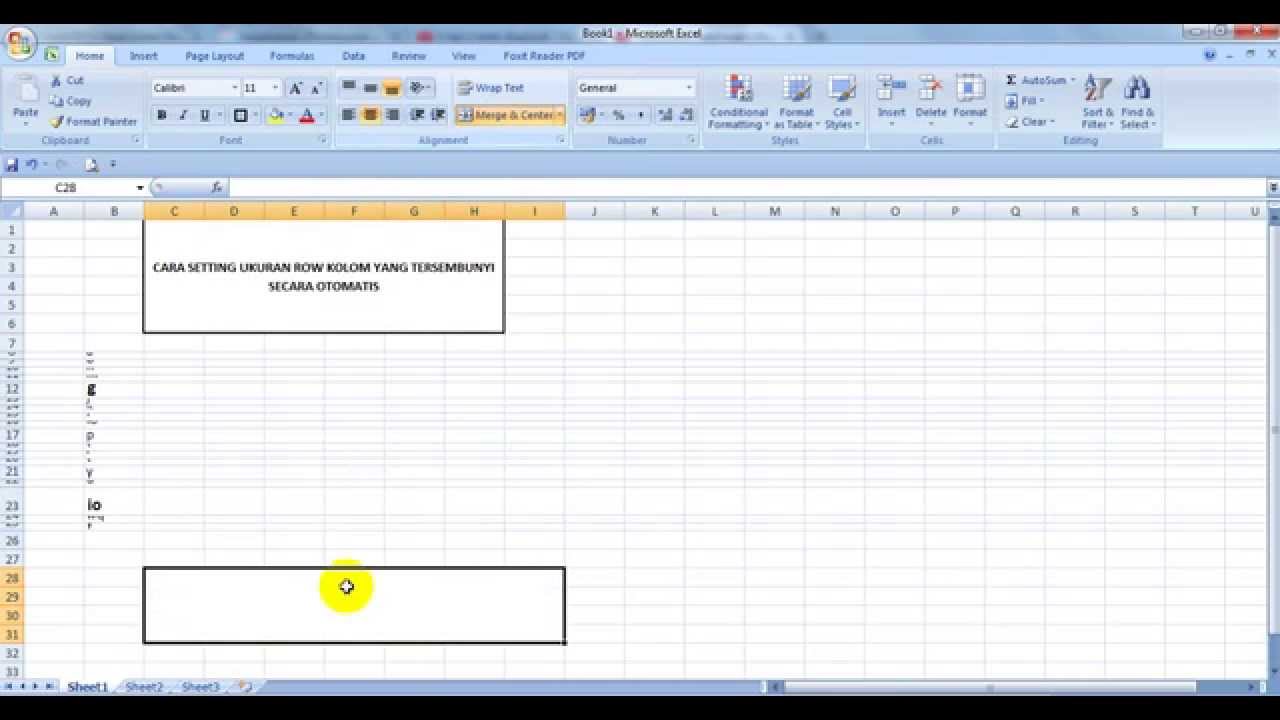Click the AutoSum sigma icon
1280x720 pixels.
1011,80
